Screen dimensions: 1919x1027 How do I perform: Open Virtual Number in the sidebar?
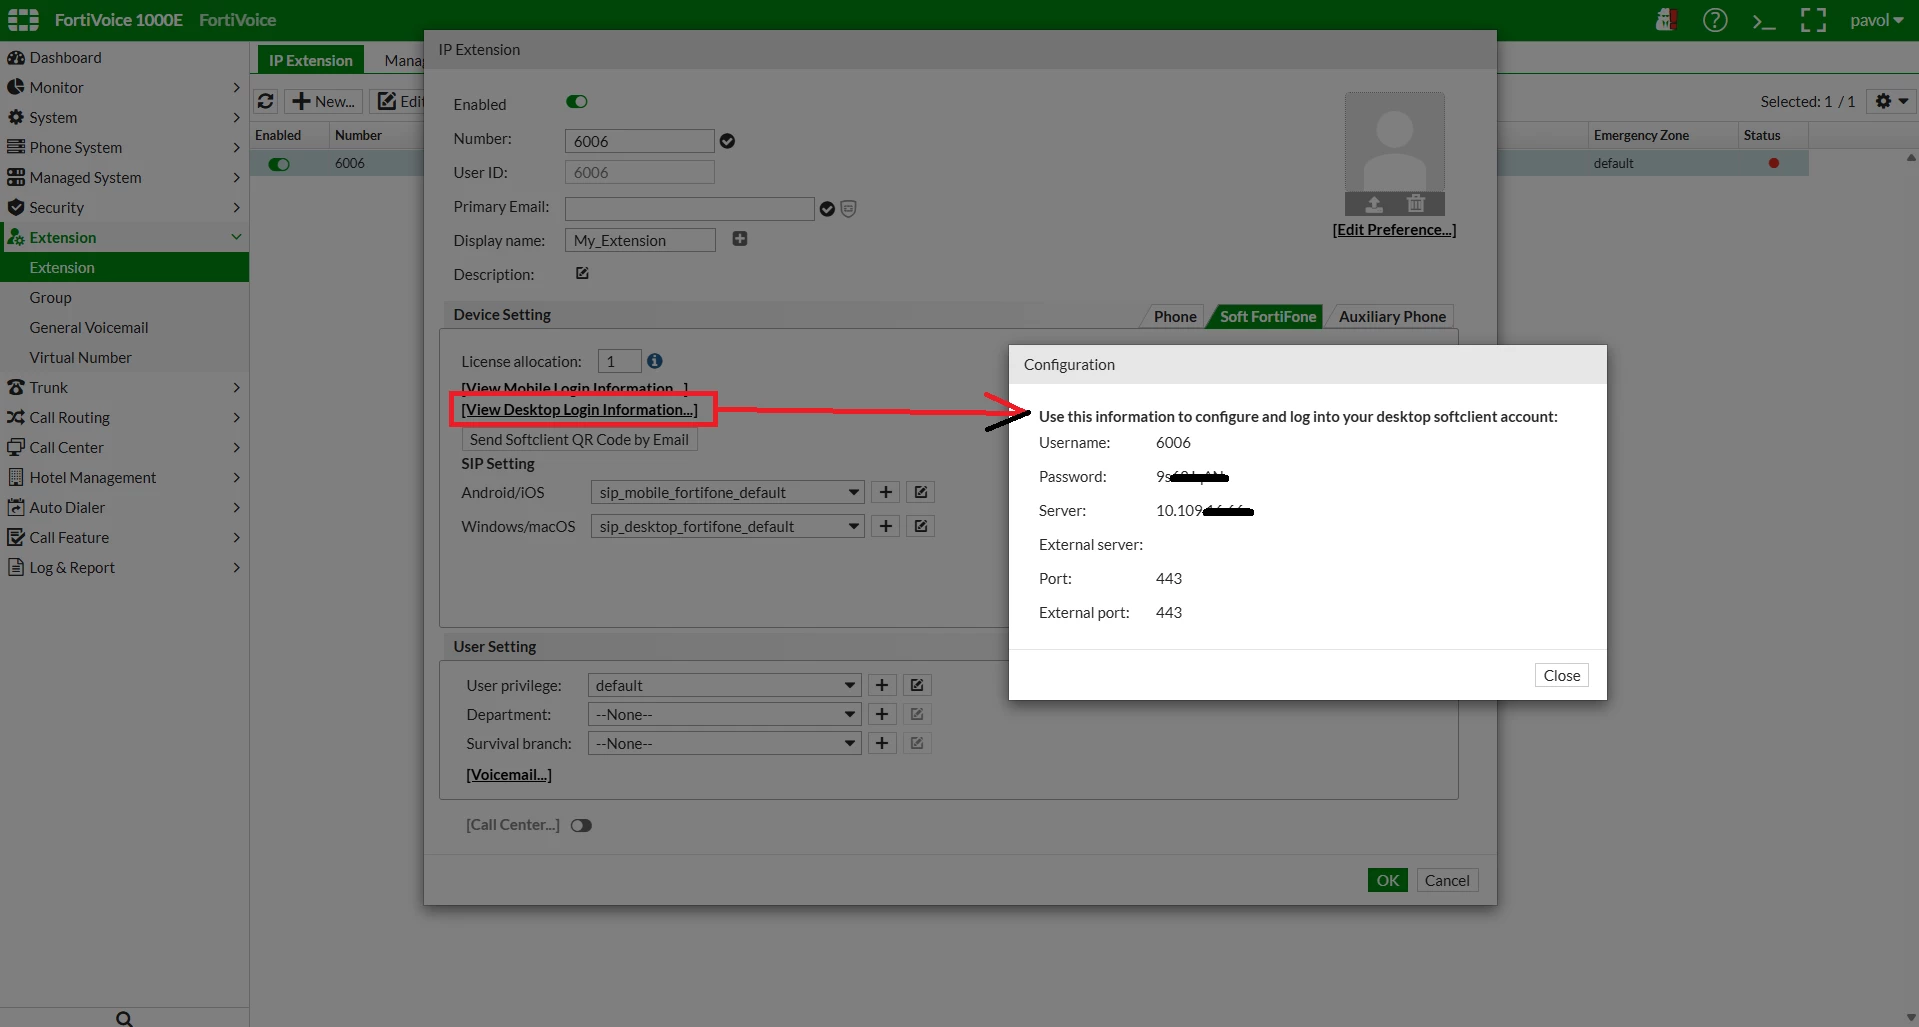coord(124,357)
